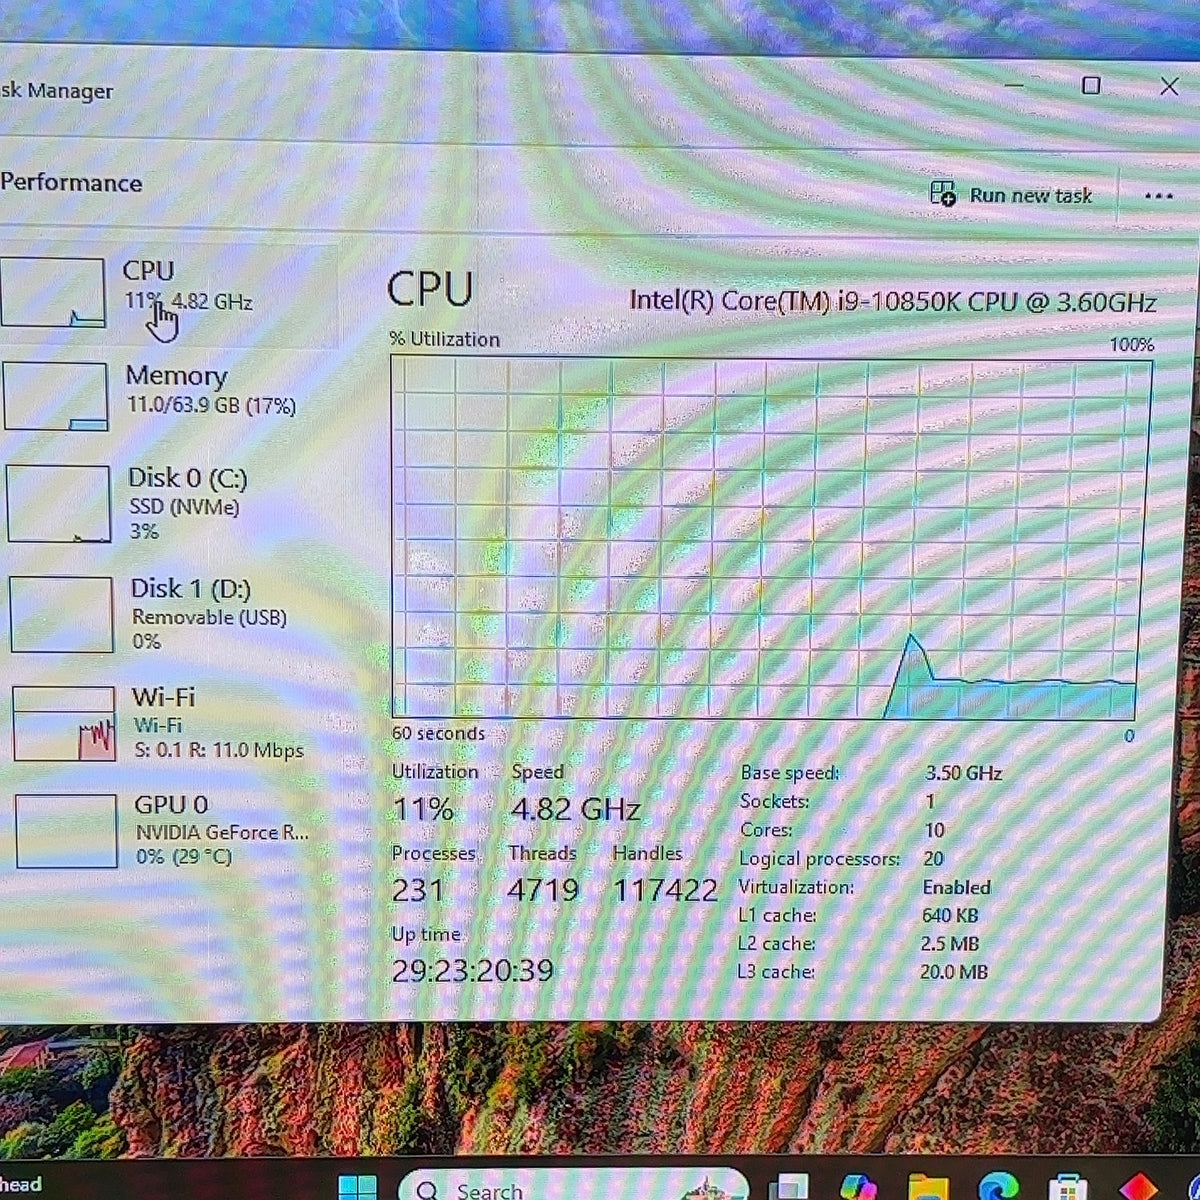
Task: Click the Performance page heading
Action: (71, 183)
